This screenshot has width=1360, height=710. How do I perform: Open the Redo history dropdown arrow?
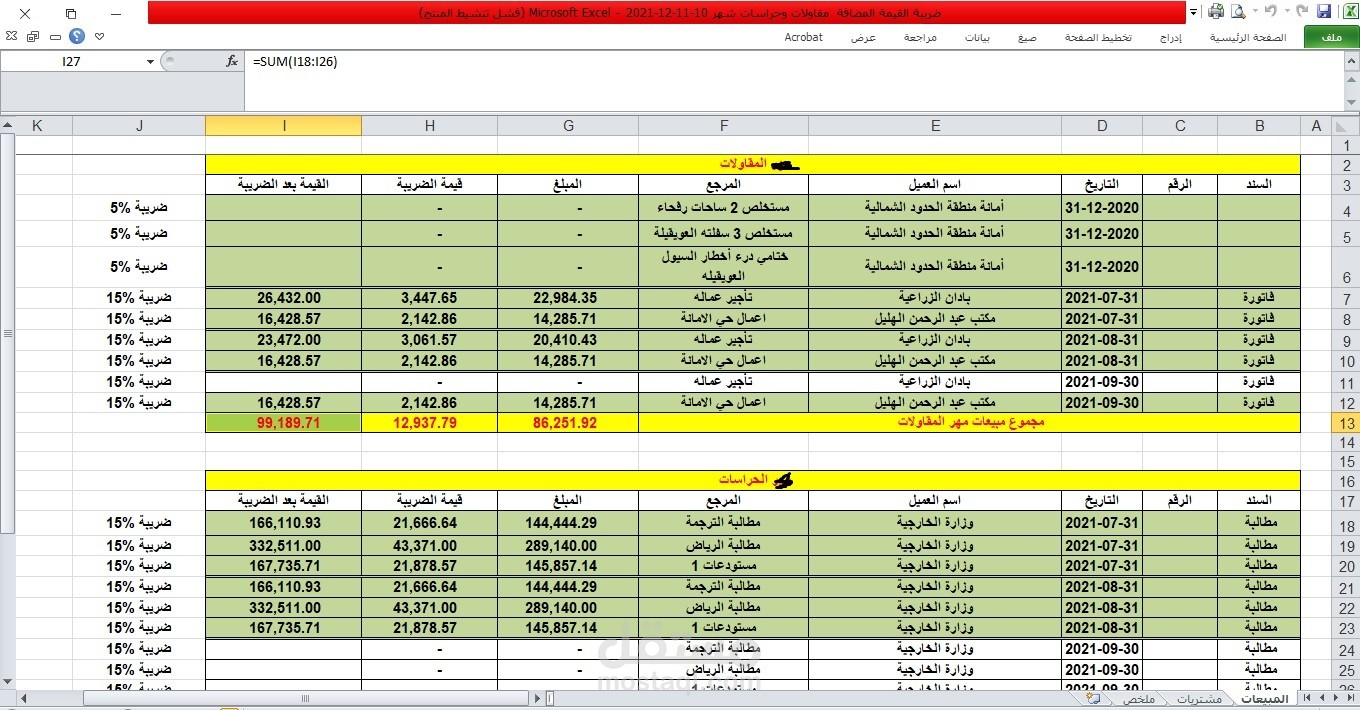point(1257,12)
